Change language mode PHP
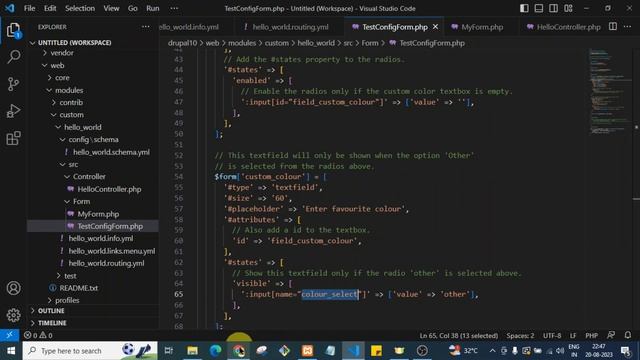The width and height of the screenshot is (640, 360). tap(591, 335)
